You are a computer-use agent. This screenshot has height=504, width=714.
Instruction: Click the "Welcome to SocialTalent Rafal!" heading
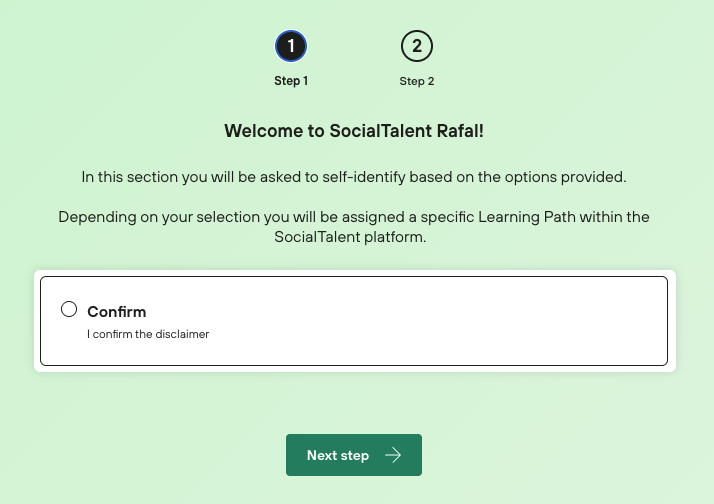tap(354, 130)
